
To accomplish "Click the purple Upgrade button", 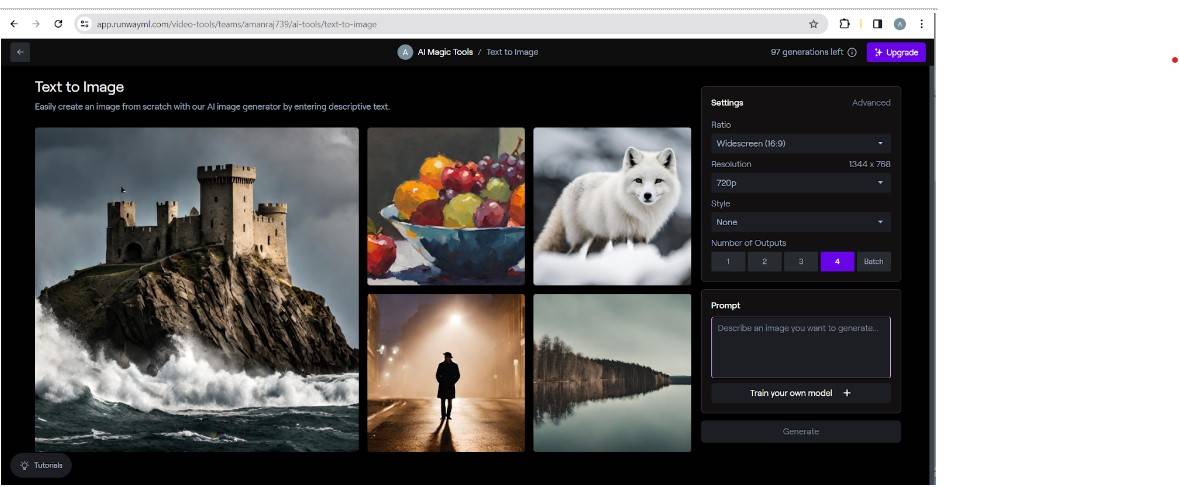I will click(x=895, y=52).
